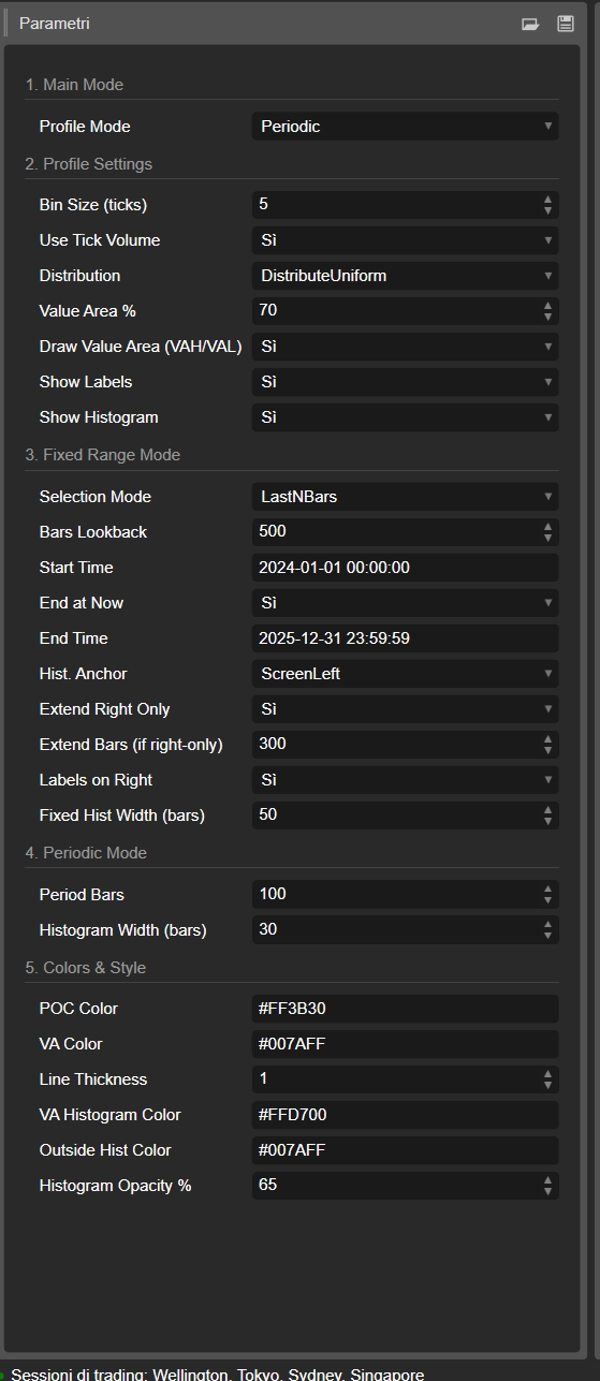Decrease Value Area % with the down arrow

548,316
